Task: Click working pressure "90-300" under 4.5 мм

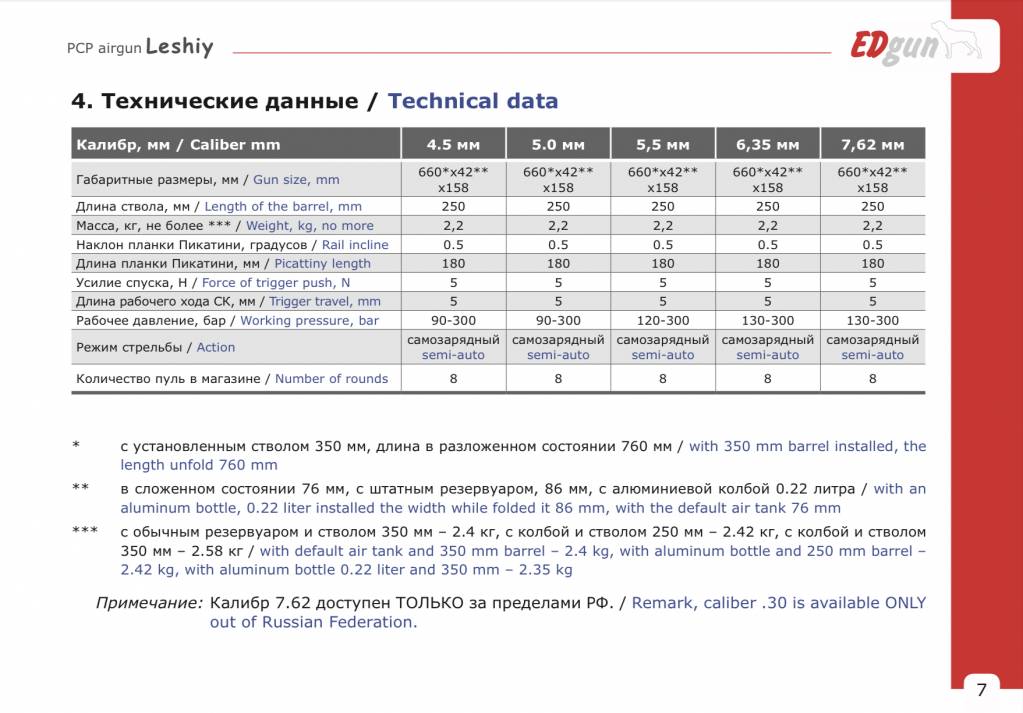Action: pos(453,320)
